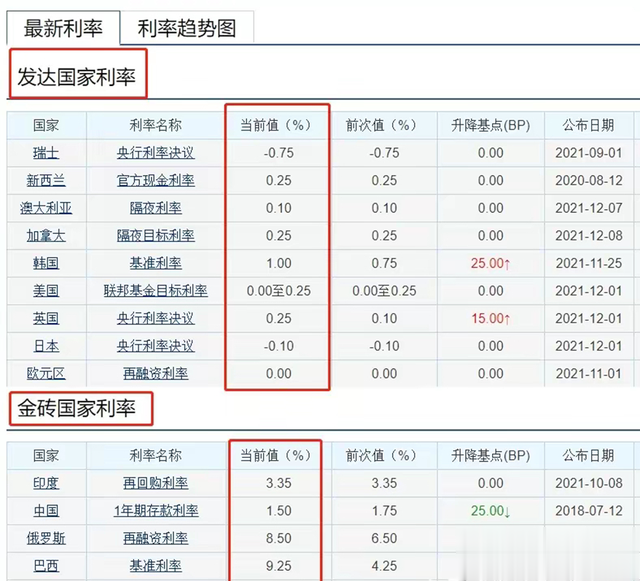Screen dimensions: 640x581
Task: Select publication date 2021-11-01
Action: (589, 374)
